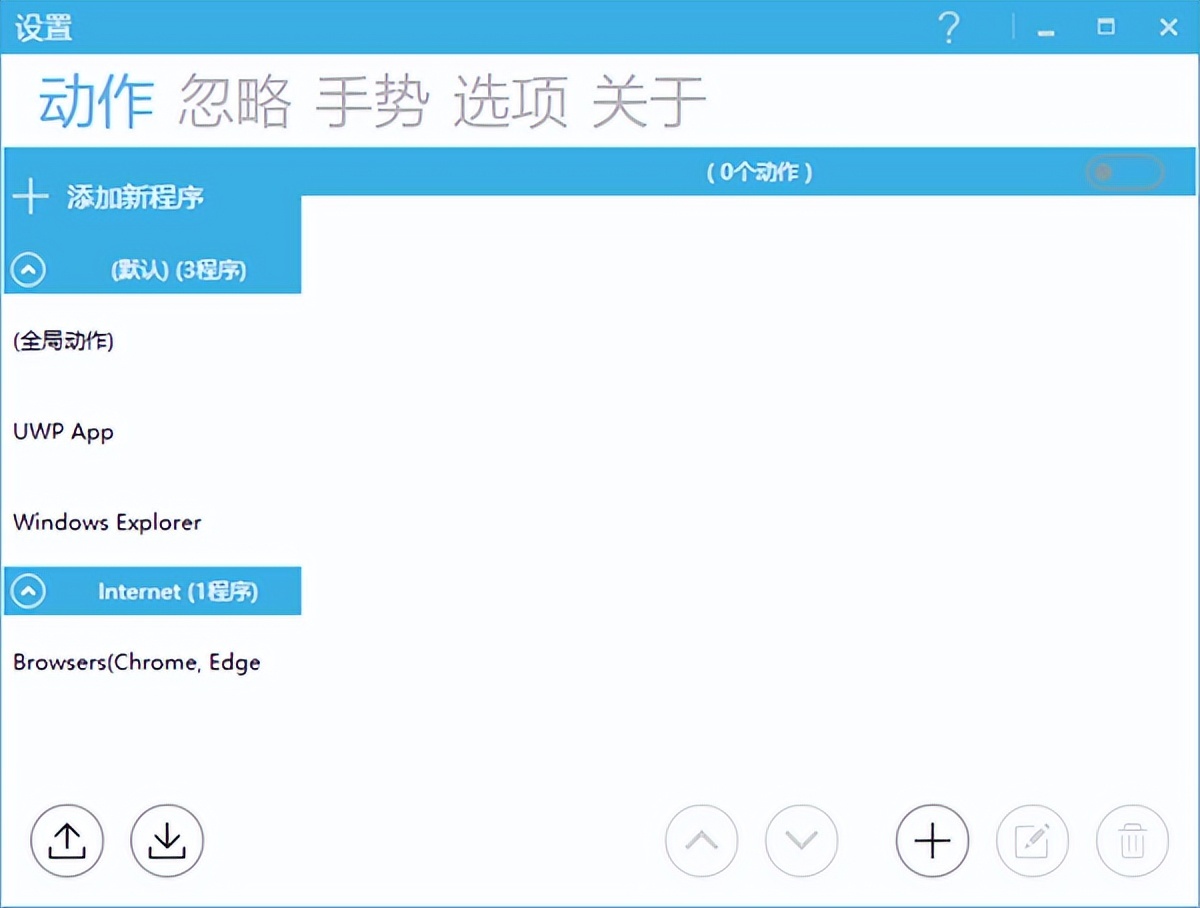Select the Browsers(Chrome, Edge entry
Image resolution: width=1200 pixels, height=908 pixels.
tap(136, 662)
